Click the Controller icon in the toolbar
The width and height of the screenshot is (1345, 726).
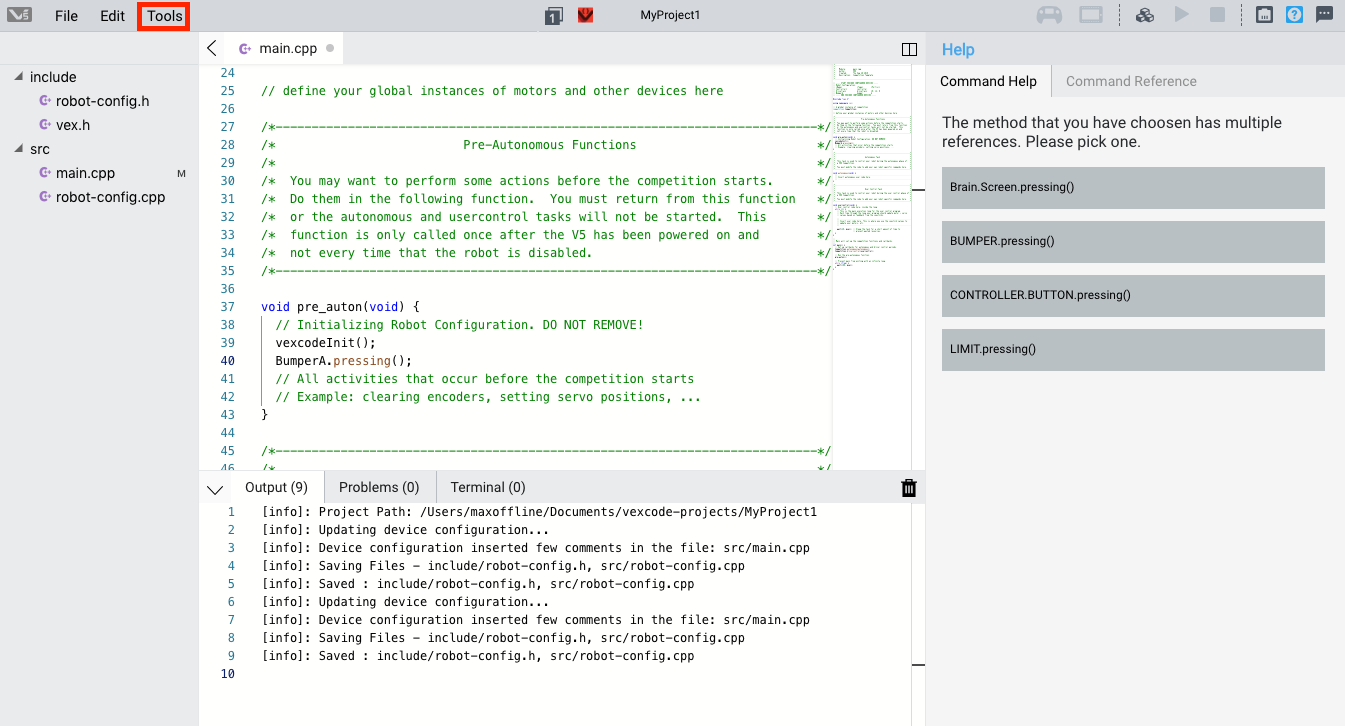point(1049,14)
